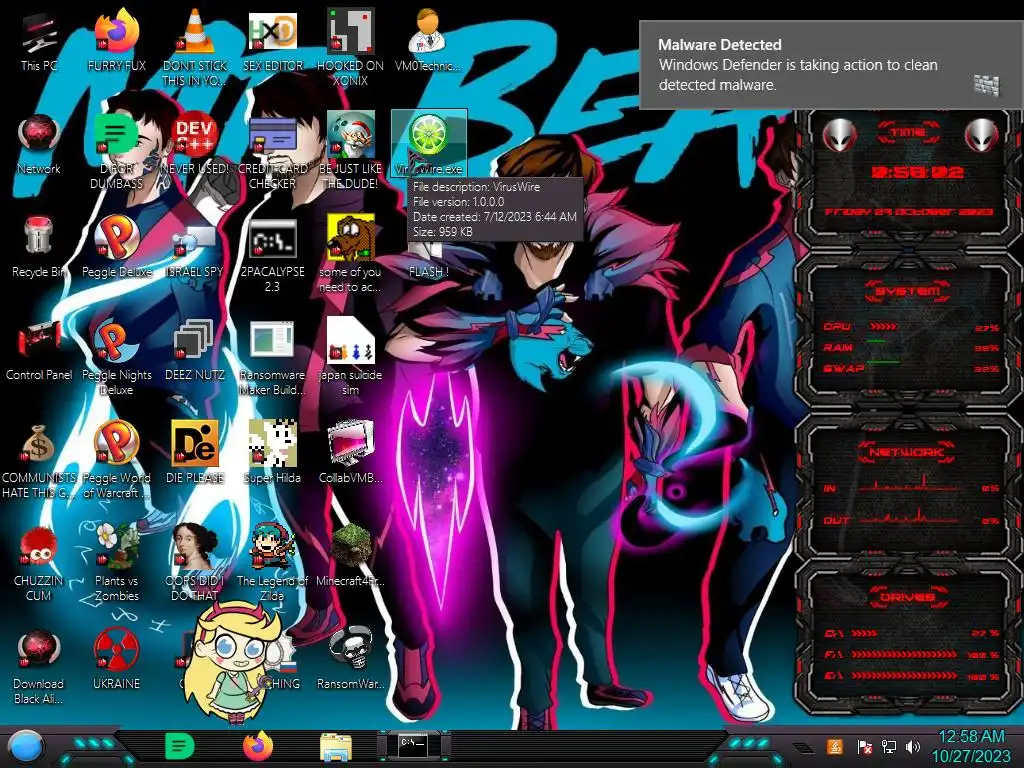Launch Firefox from the taskbar
Screen dimensions: 1024x768
tap(258, 746)
